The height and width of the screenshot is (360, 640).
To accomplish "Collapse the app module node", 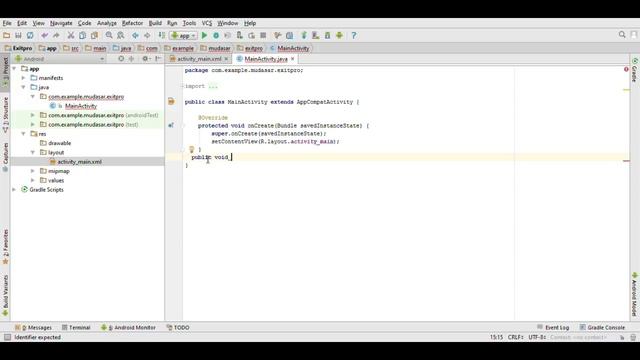I will click(x=15, y=69).
